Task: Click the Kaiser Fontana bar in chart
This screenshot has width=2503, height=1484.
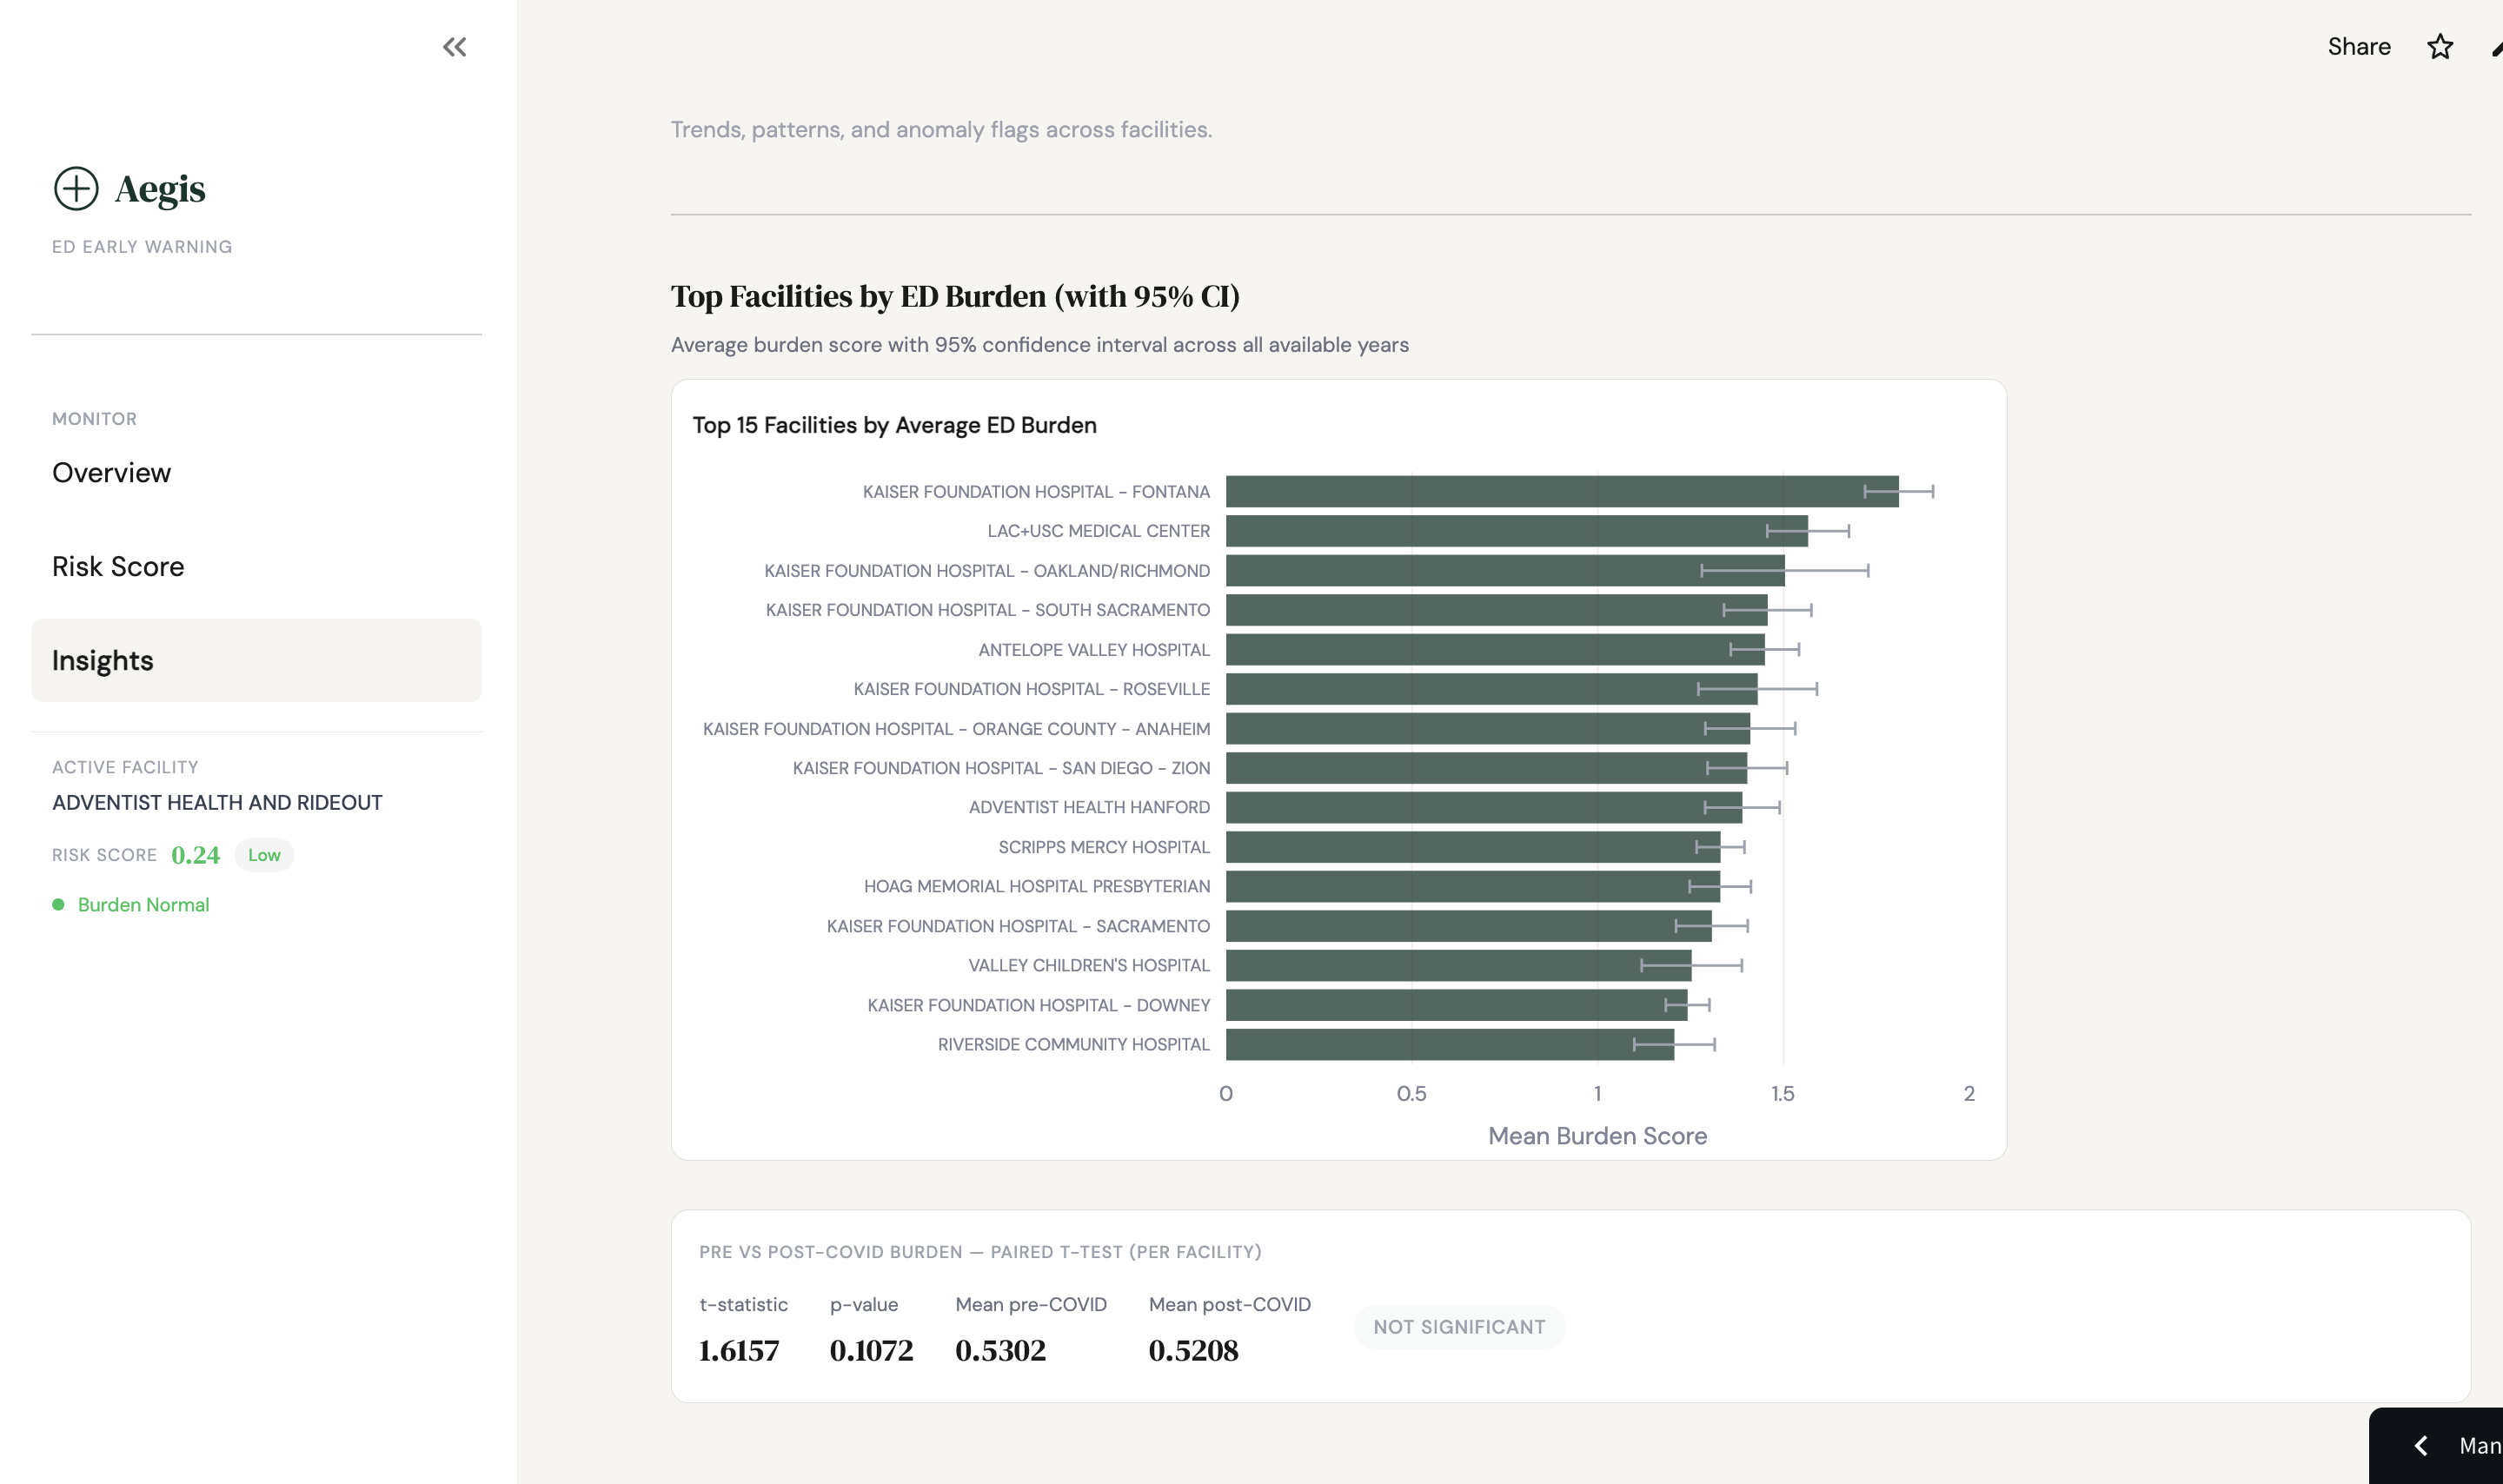Action: click(x=1560, y=492)
